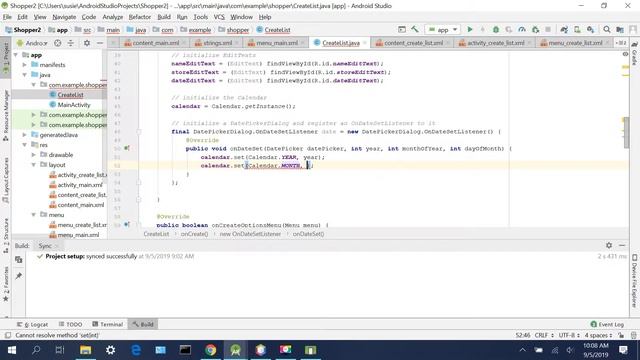Collapse the app module tree node

tap(16, 55)
